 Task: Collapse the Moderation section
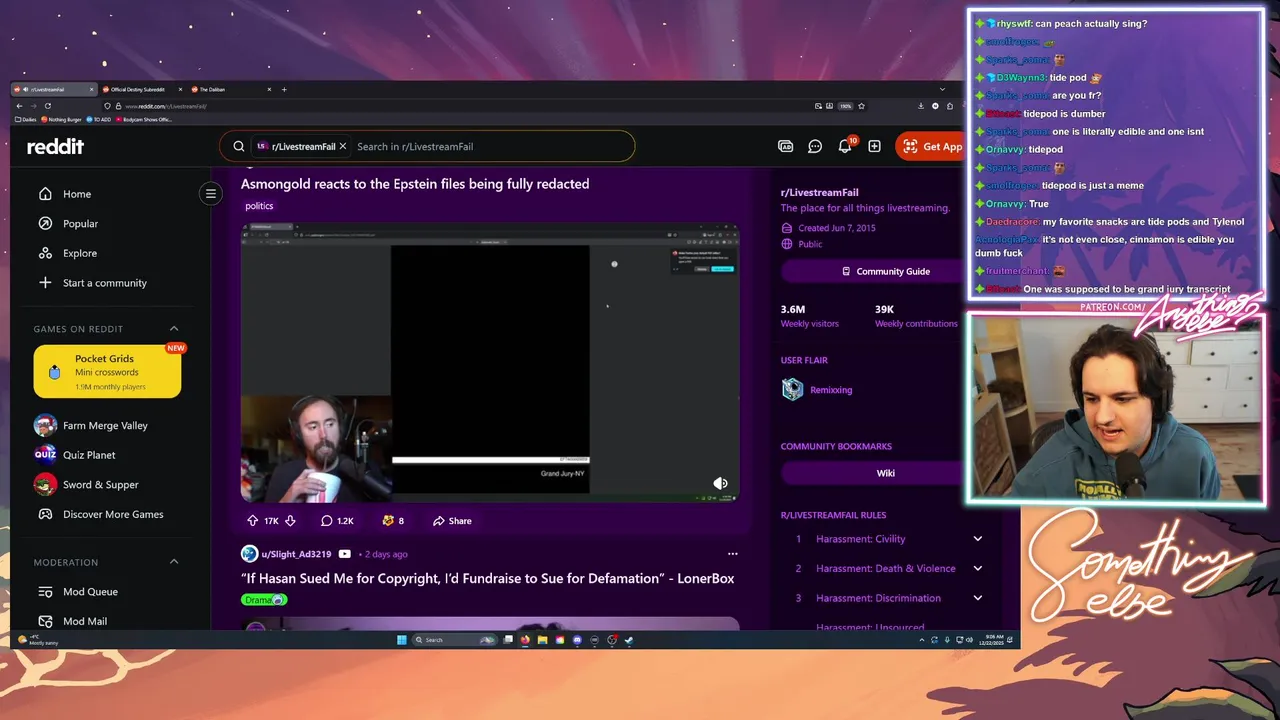coord(174,562)
